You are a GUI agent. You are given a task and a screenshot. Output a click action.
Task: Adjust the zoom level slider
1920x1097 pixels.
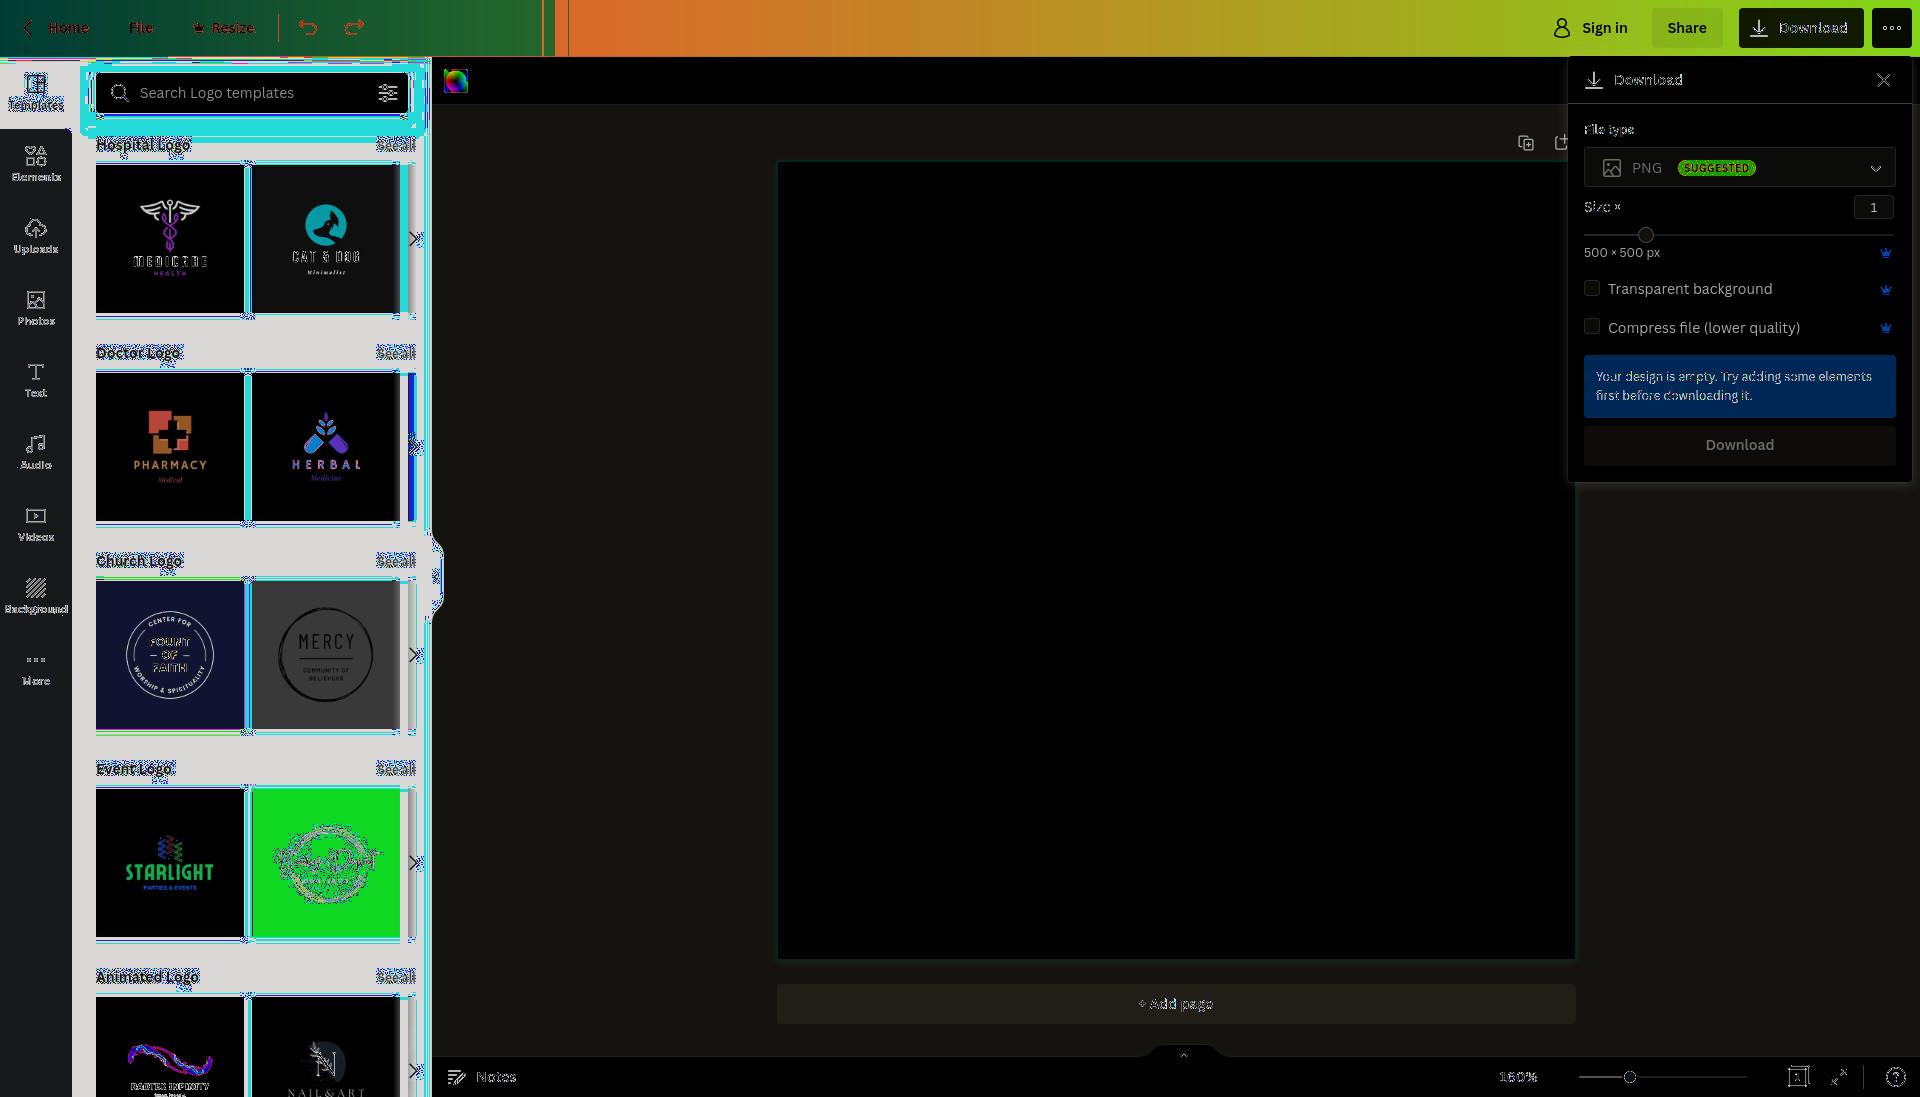click(x=1630, y=1077)
